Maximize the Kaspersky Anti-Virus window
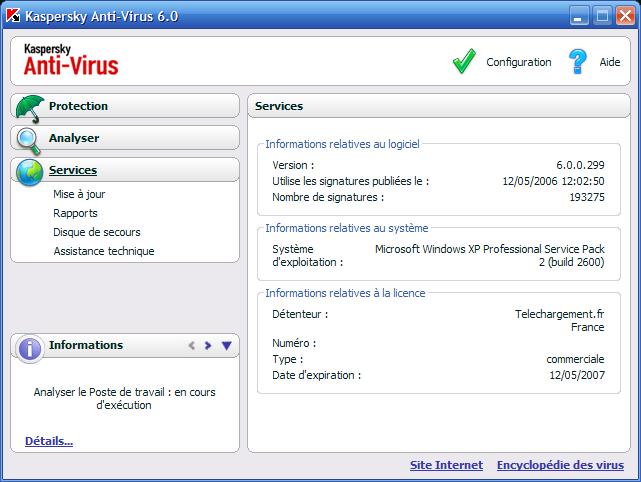641x482 pixels. point(602,16)
